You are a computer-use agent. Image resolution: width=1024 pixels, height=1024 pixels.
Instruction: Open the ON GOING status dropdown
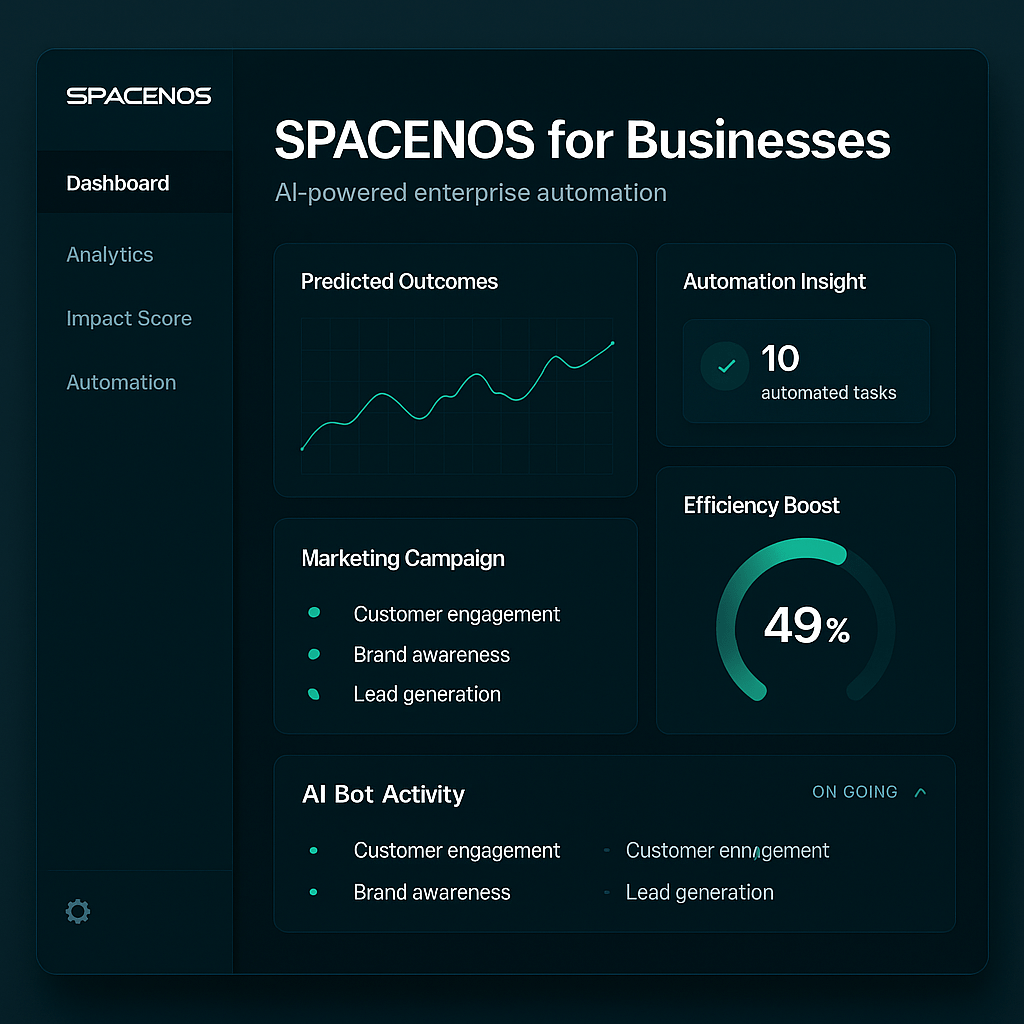(x=855, y=791)
